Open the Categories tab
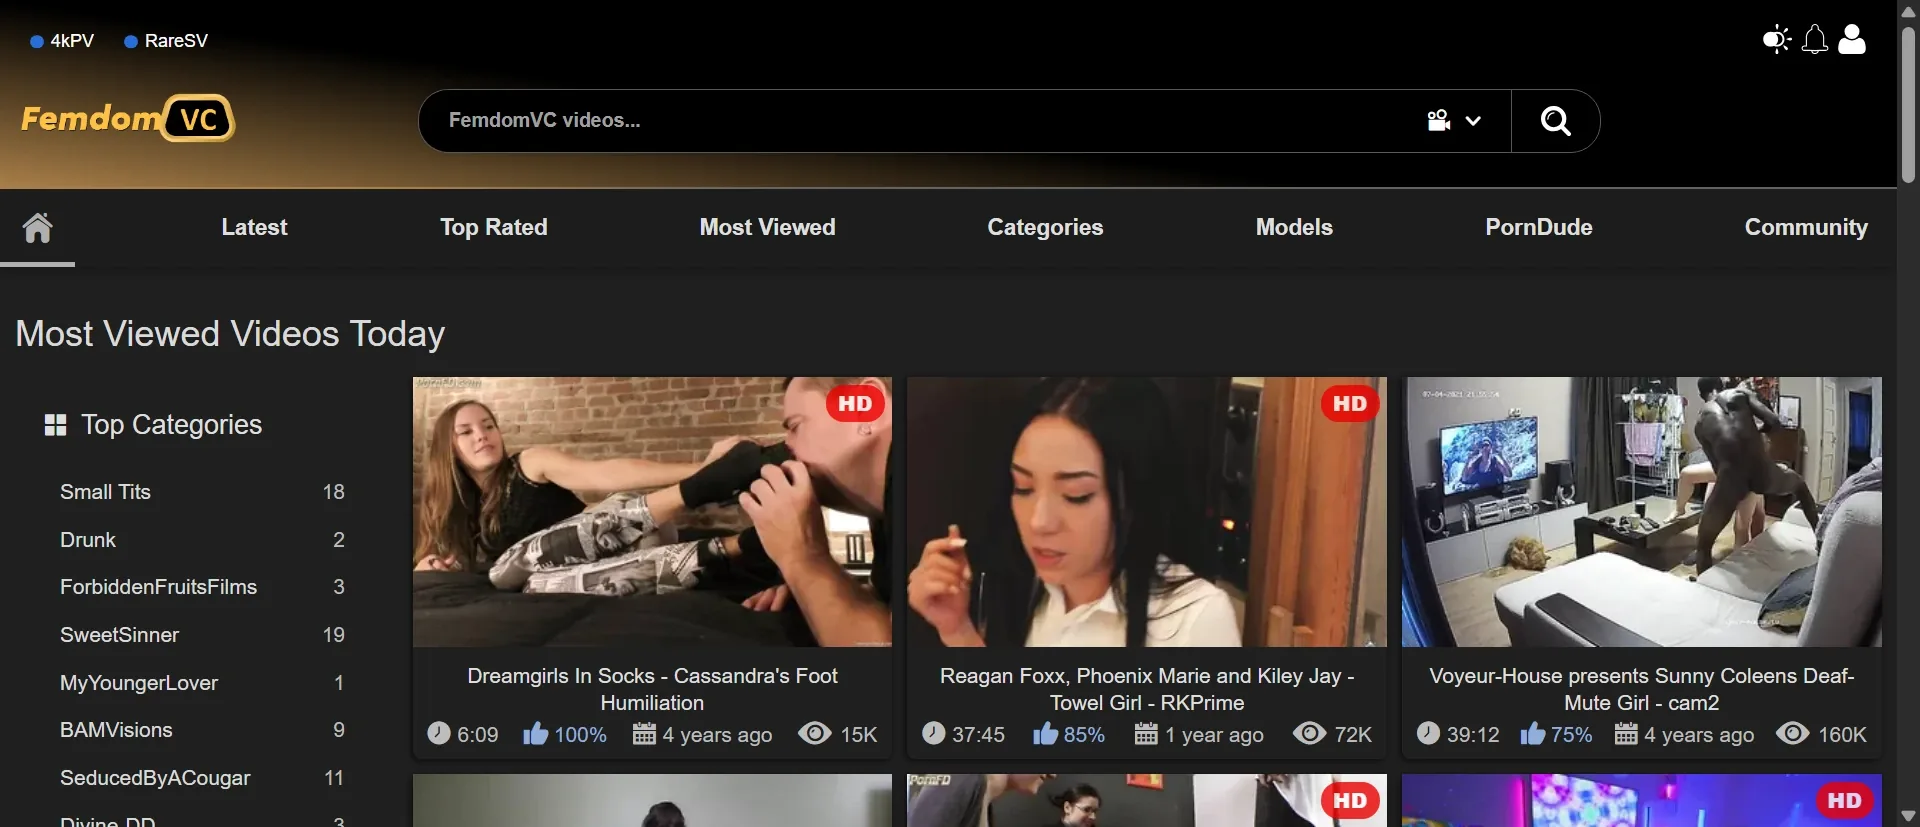The image size is (1920, 827). coord(1045,228)
